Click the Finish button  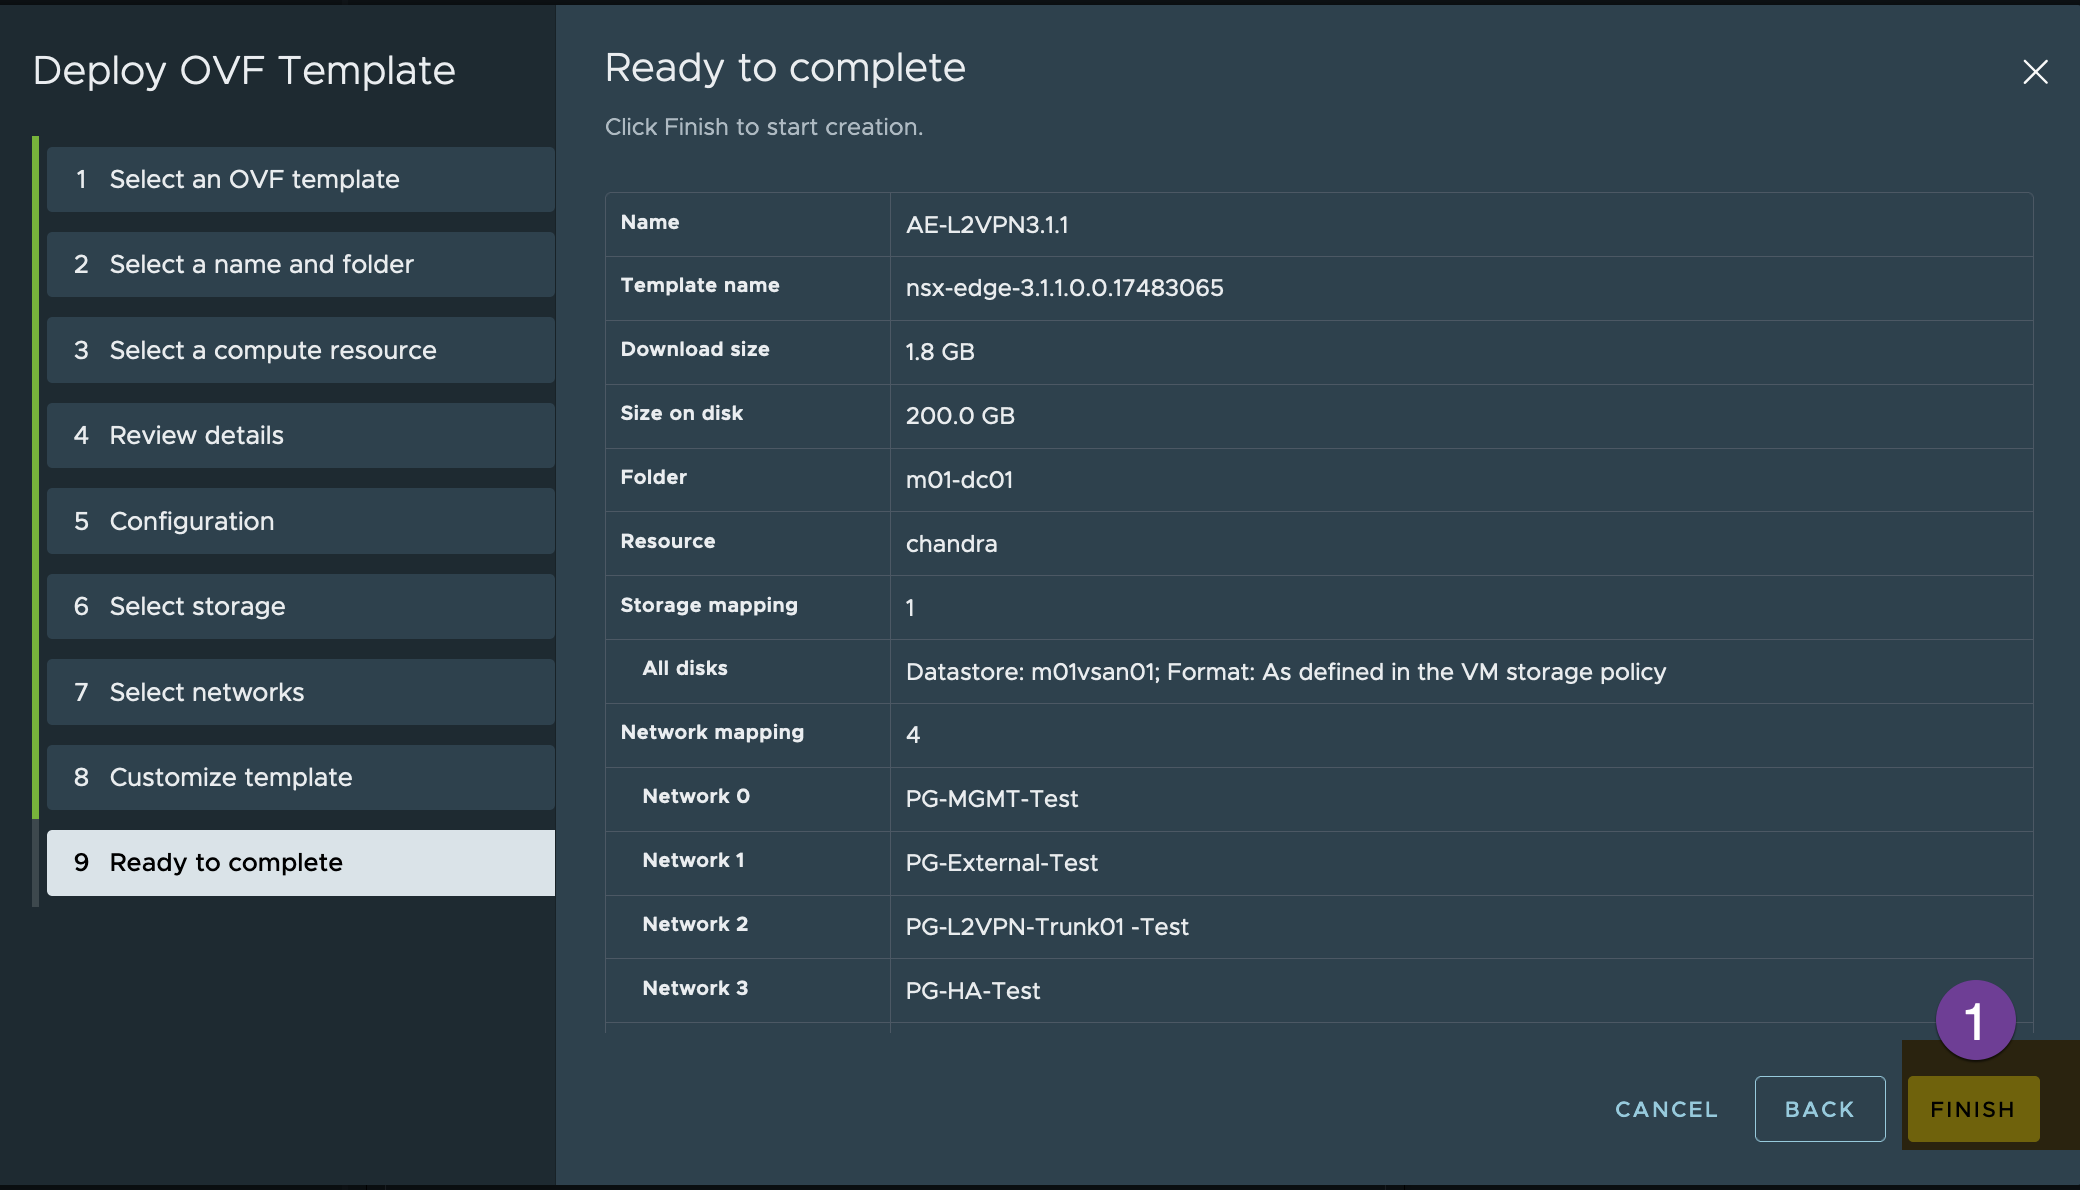(1973, 1109)
